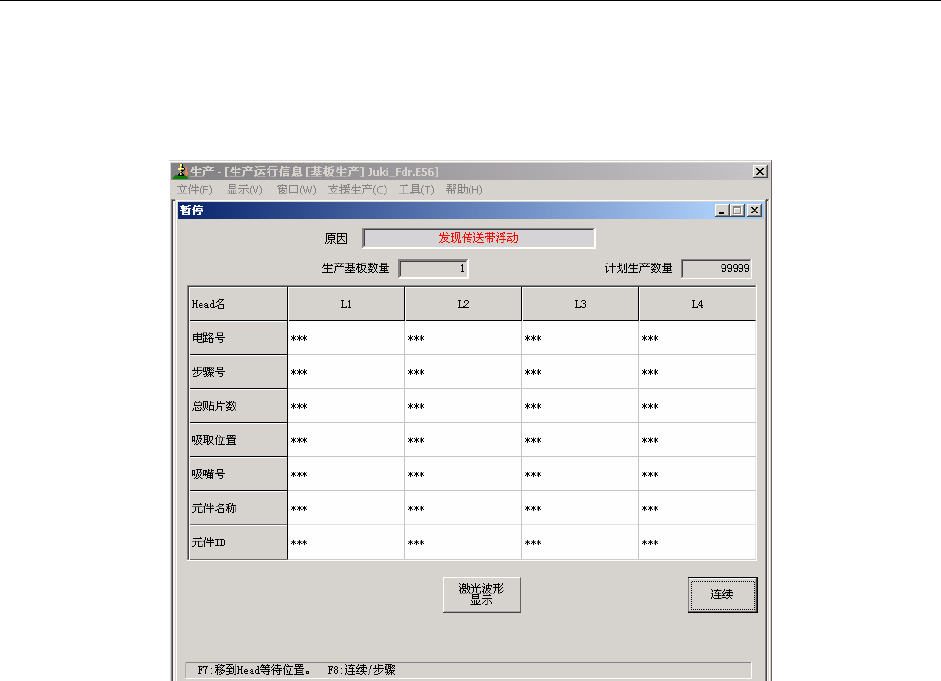Click the 电路号 cell under L1
The height and width of the screenshot is (681, 941).
coord(346,338)
